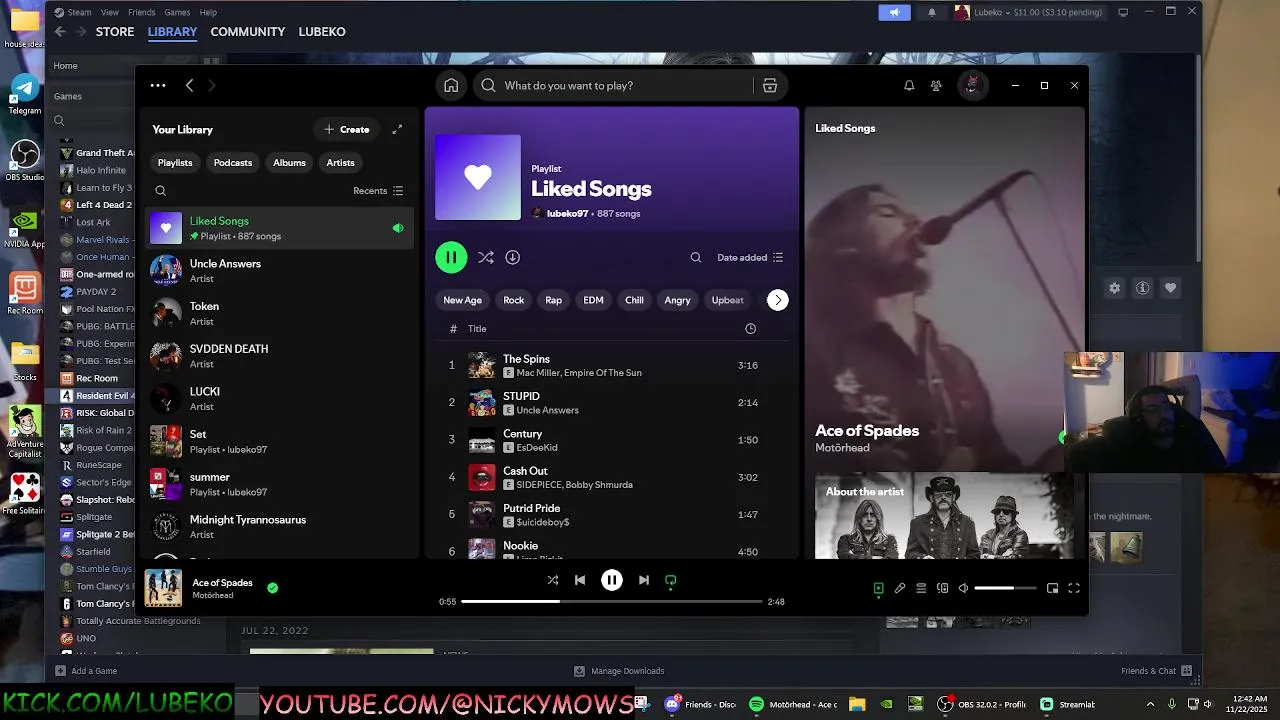Screen dimensions: 1280x720
Task: Show more genre filter chips
Action: 777,300
